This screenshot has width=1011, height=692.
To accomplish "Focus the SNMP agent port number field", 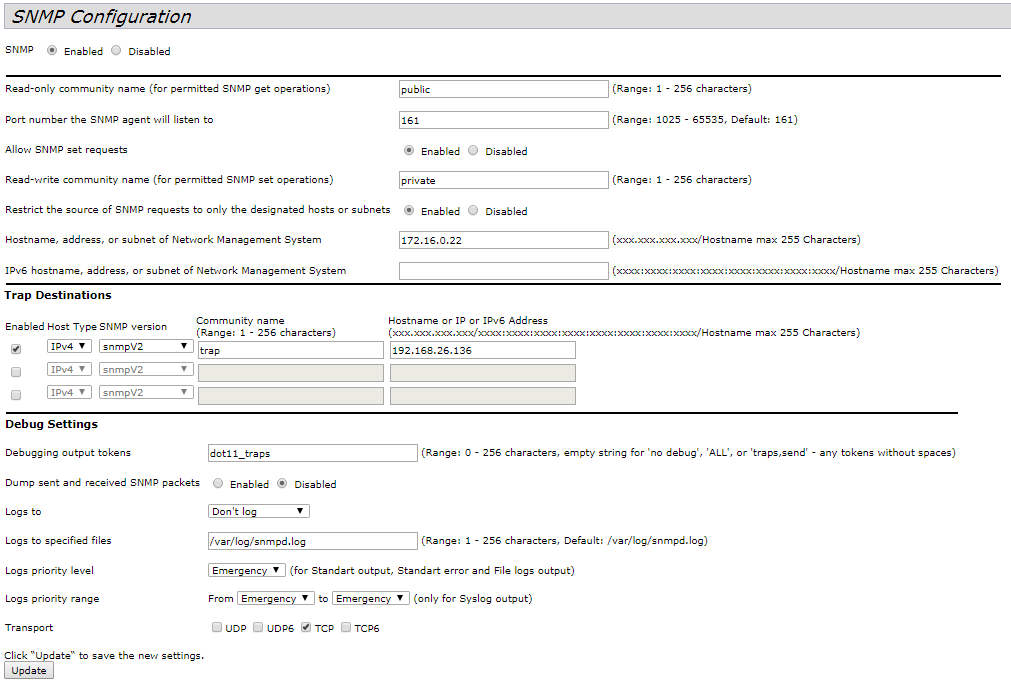I will click(x=503, y=120).
